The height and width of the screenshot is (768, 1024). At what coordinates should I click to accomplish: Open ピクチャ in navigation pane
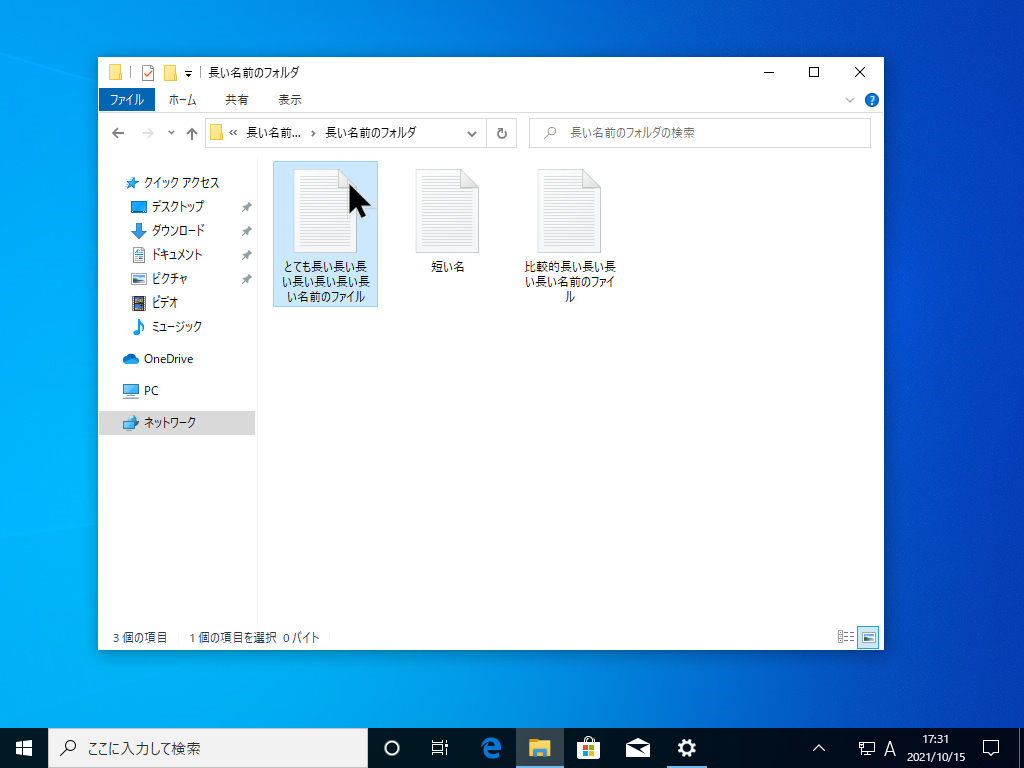(x=169, y=279)
